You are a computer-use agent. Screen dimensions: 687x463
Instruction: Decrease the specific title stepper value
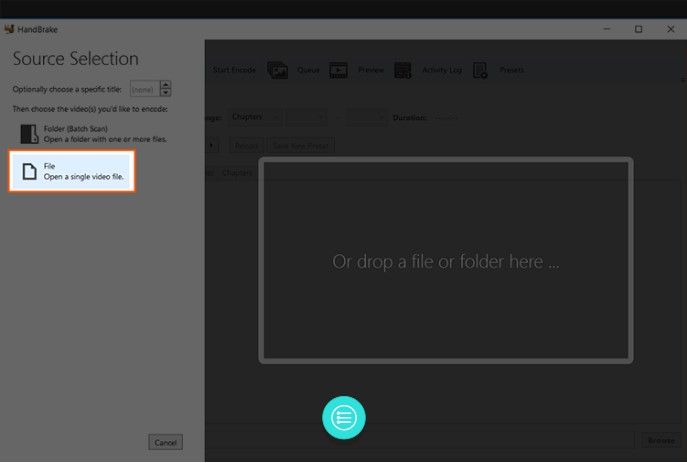(x=165, y=92)
